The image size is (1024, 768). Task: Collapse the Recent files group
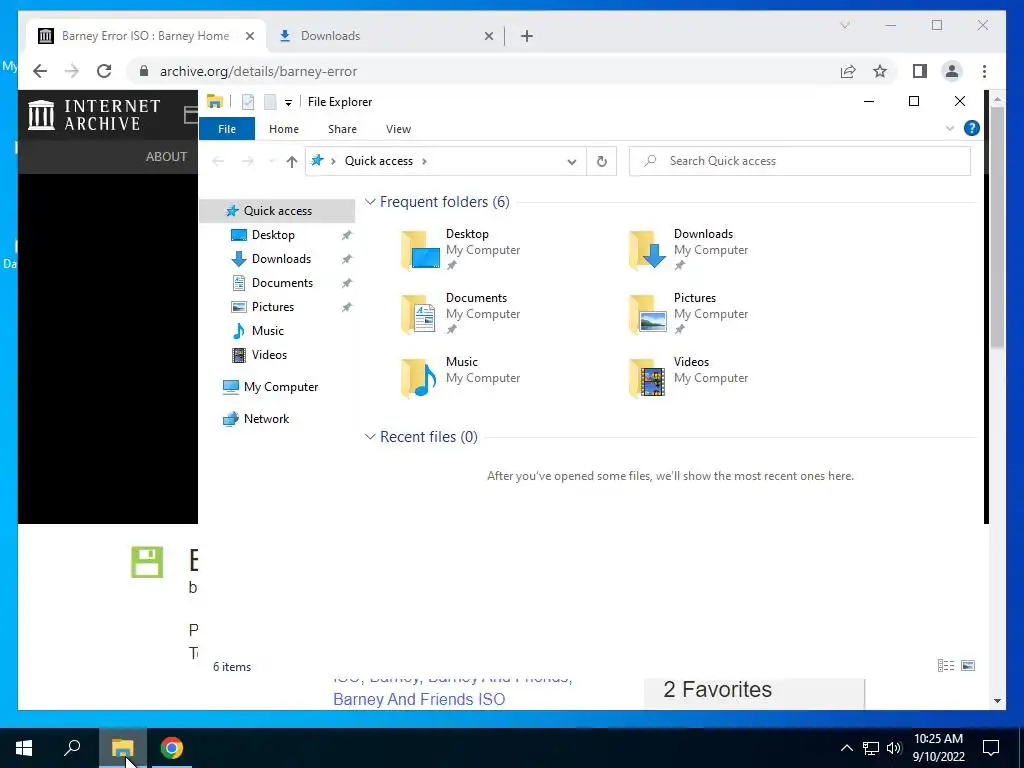370,437
